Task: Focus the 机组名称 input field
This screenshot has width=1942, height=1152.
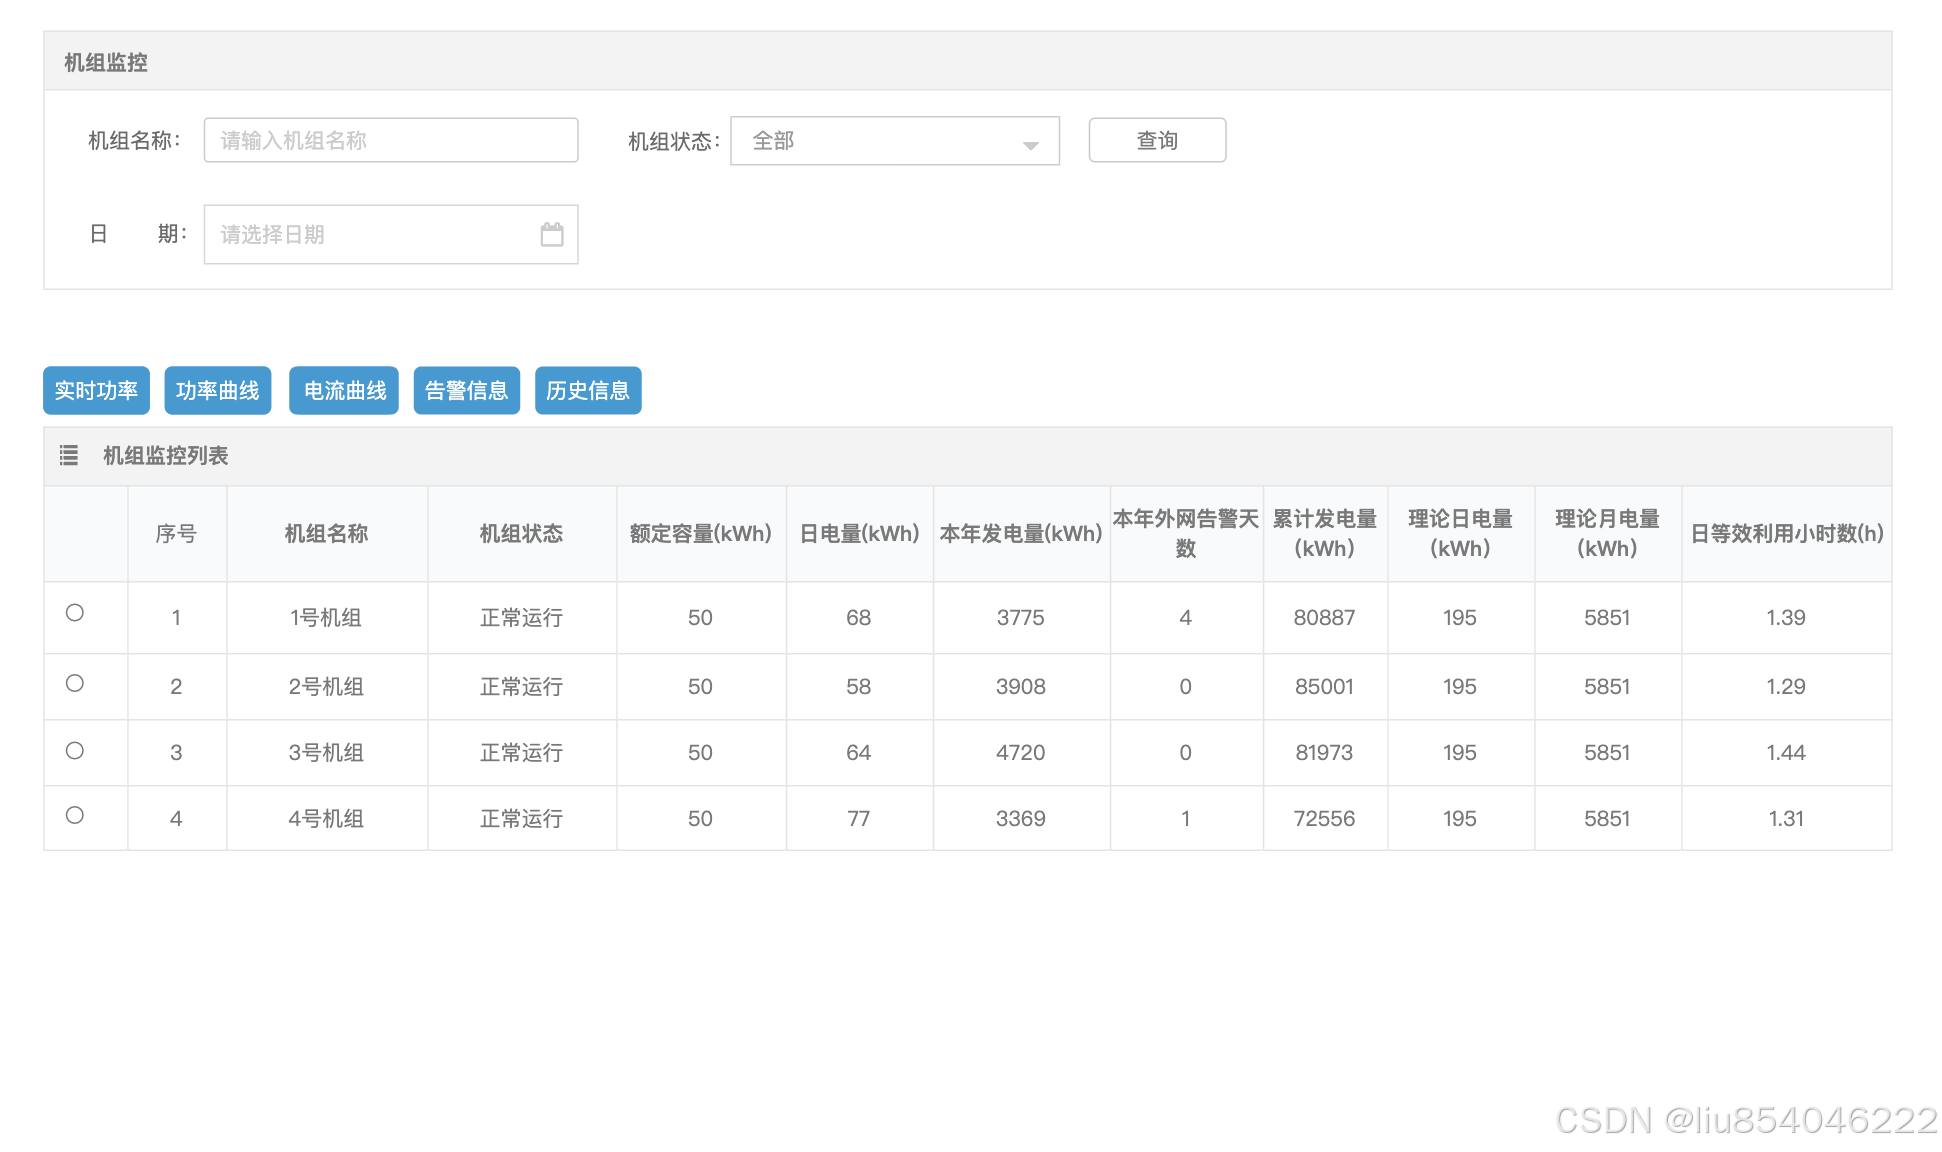Action: click(390, 140)
